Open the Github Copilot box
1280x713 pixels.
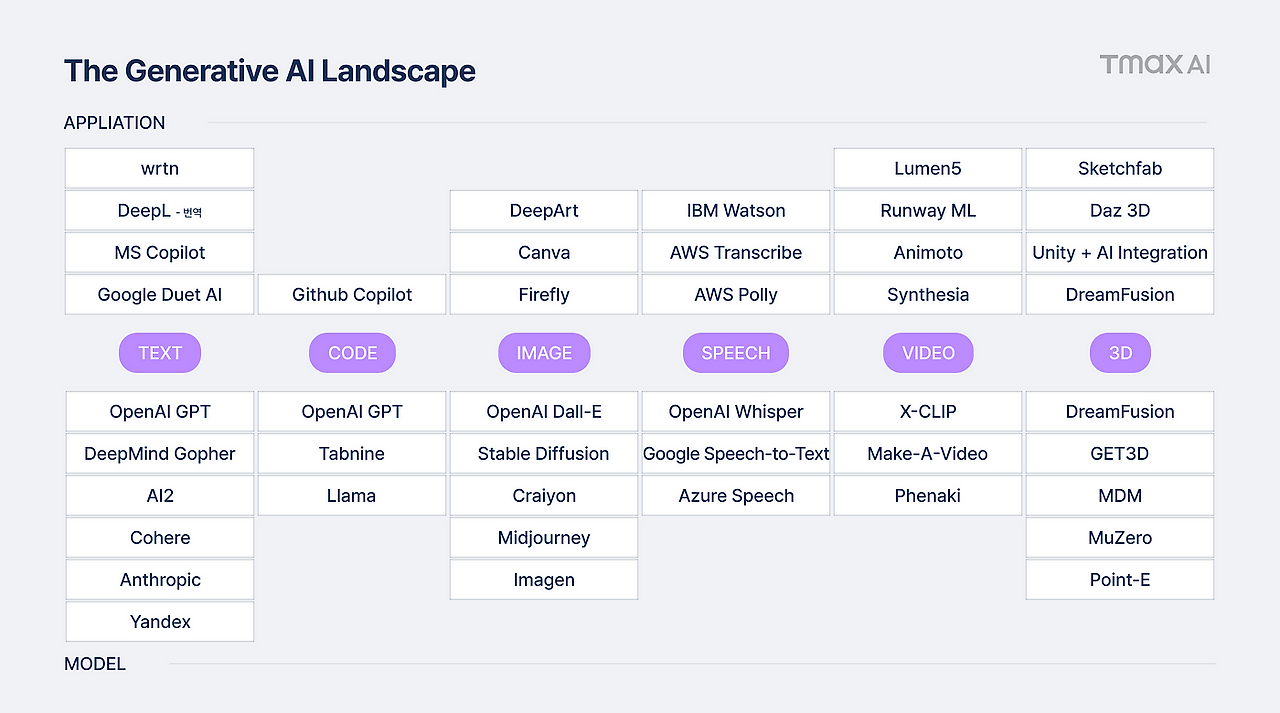[x=352, y=295]
